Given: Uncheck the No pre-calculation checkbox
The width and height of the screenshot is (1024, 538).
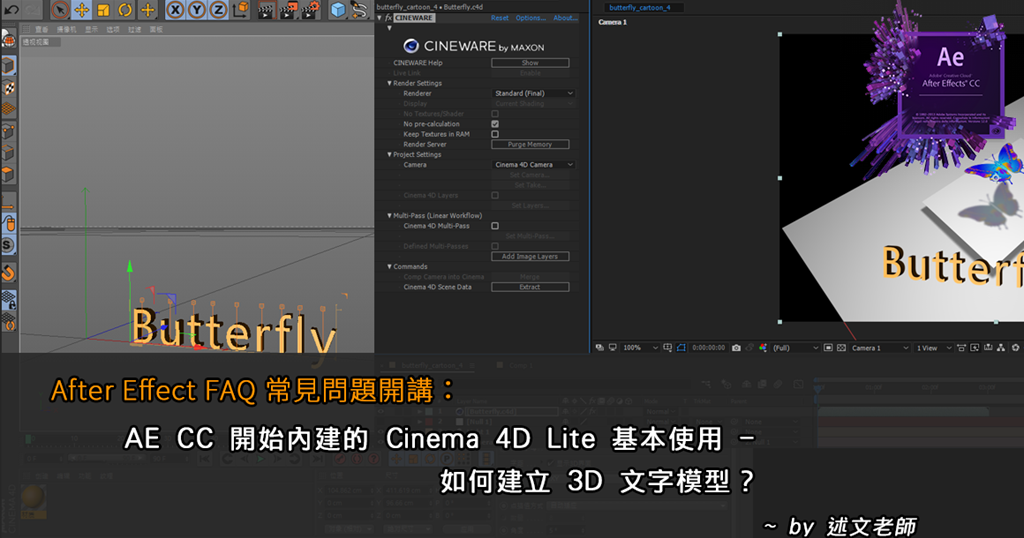Looking at the screenshot, I should pyautogui.click(x=495, y=124).
